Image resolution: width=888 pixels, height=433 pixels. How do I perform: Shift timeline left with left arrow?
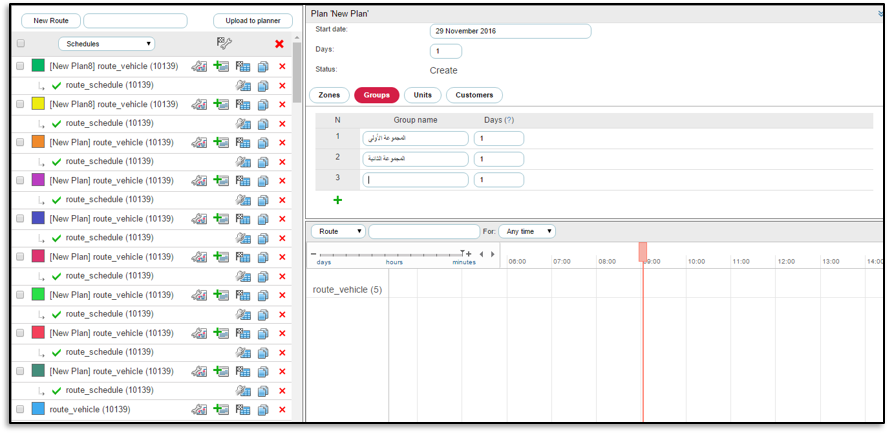pyautogui.click(x=481, y=254)
